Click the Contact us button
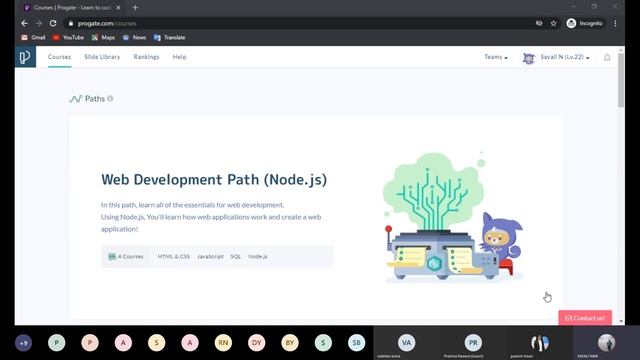640x360 pixels. 585,318
